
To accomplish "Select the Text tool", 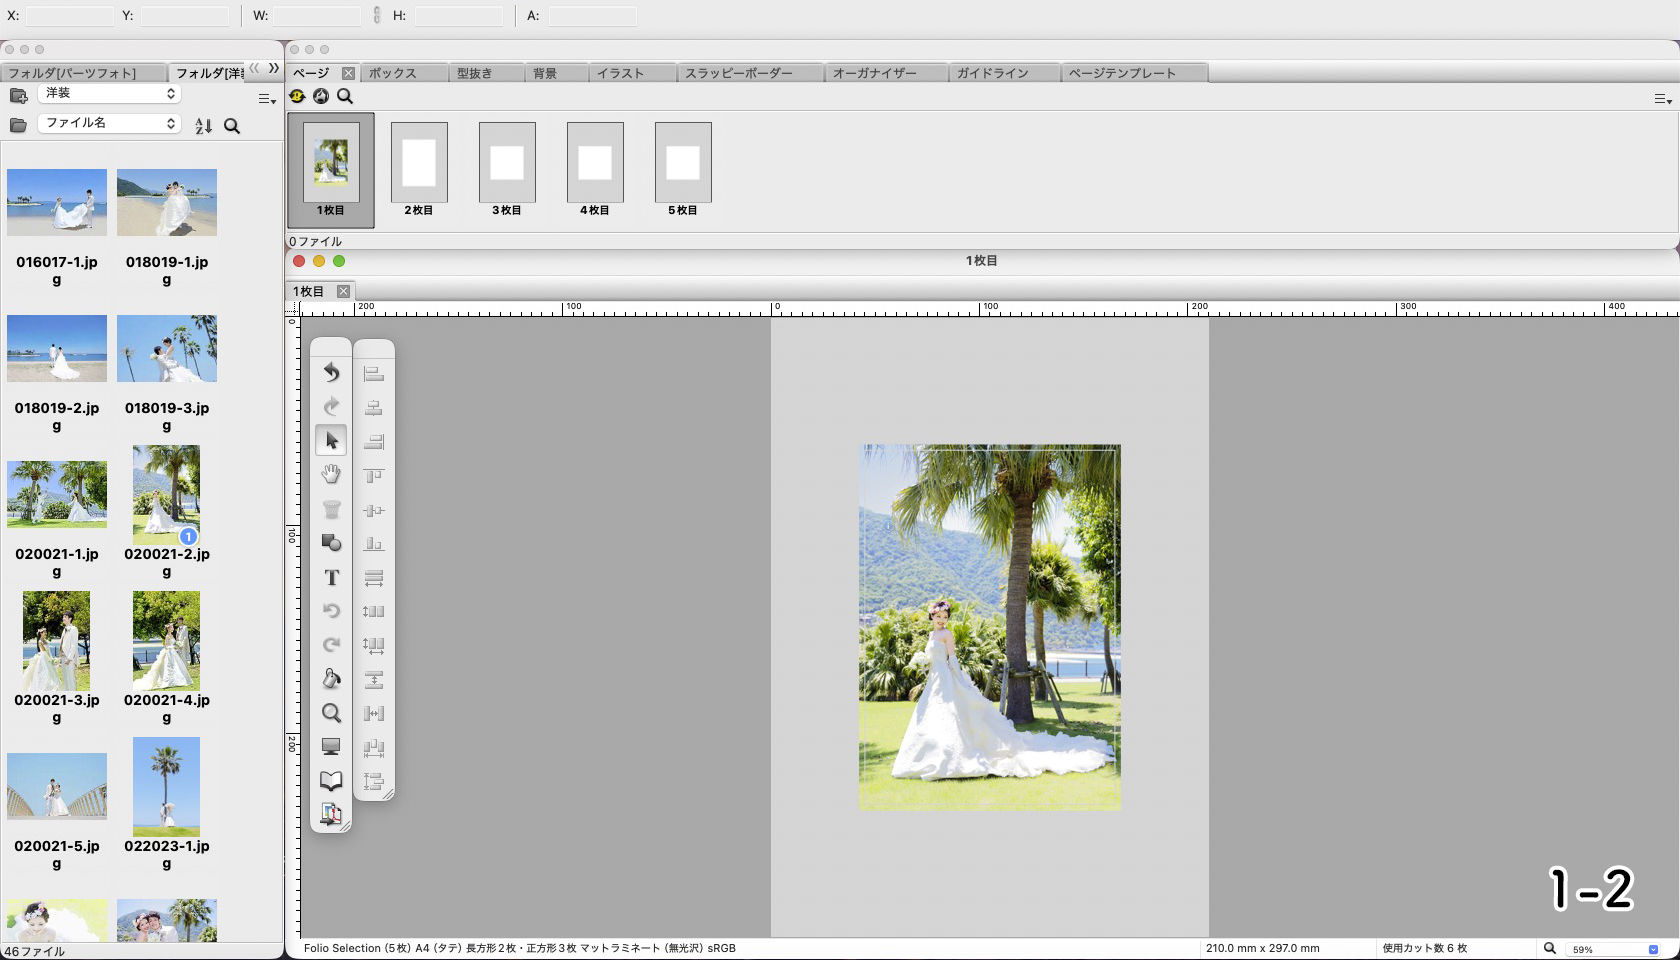I will (331, 578).
